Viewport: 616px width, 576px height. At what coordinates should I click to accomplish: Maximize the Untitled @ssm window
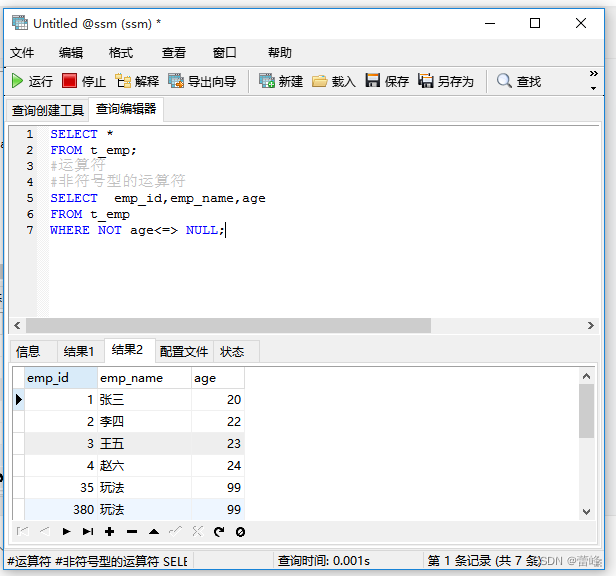click(535, 23)
